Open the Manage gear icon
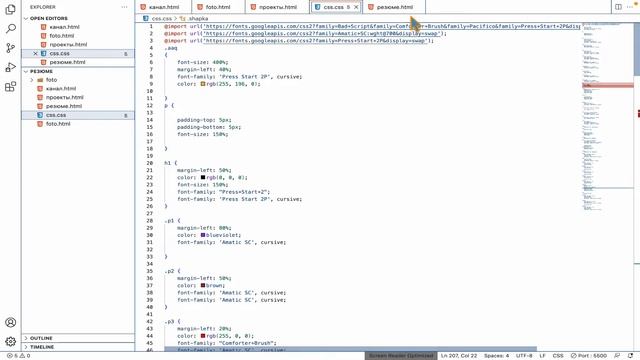The height and width of the screenshot is (360, 640). (11, 341)
